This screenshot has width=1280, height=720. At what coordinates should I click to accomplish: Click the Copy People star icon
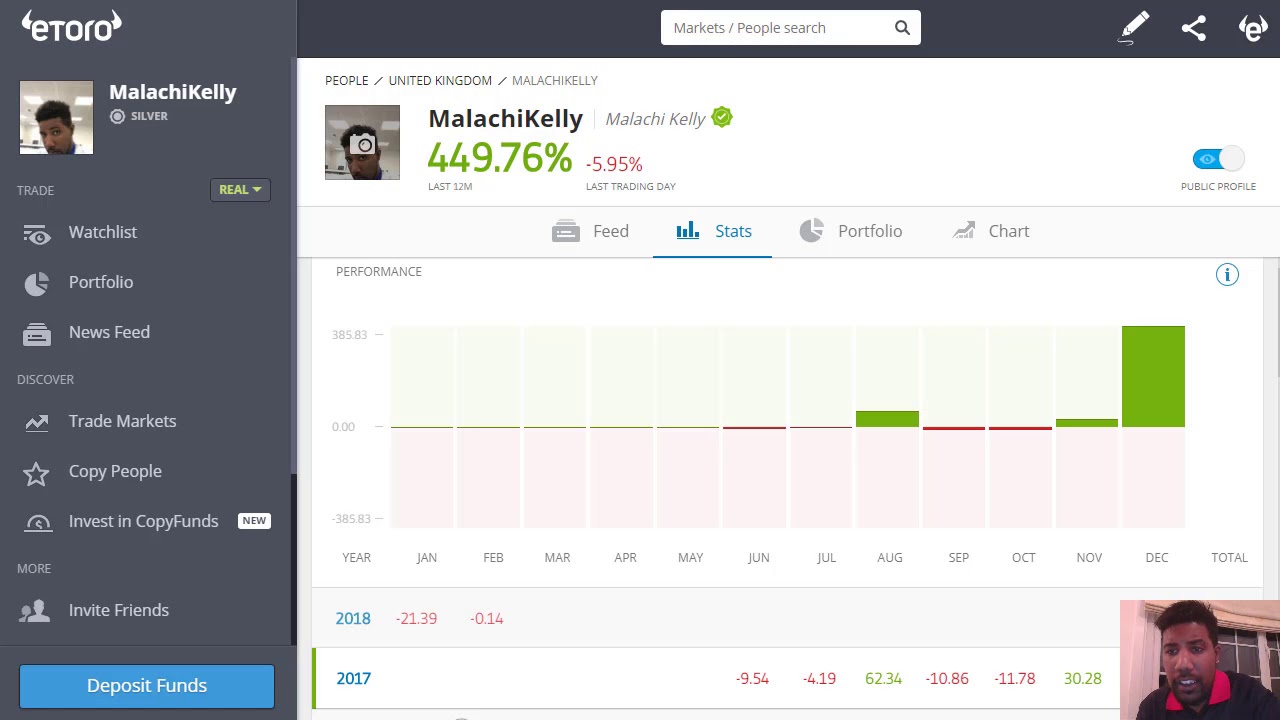(x=37, y=473)
